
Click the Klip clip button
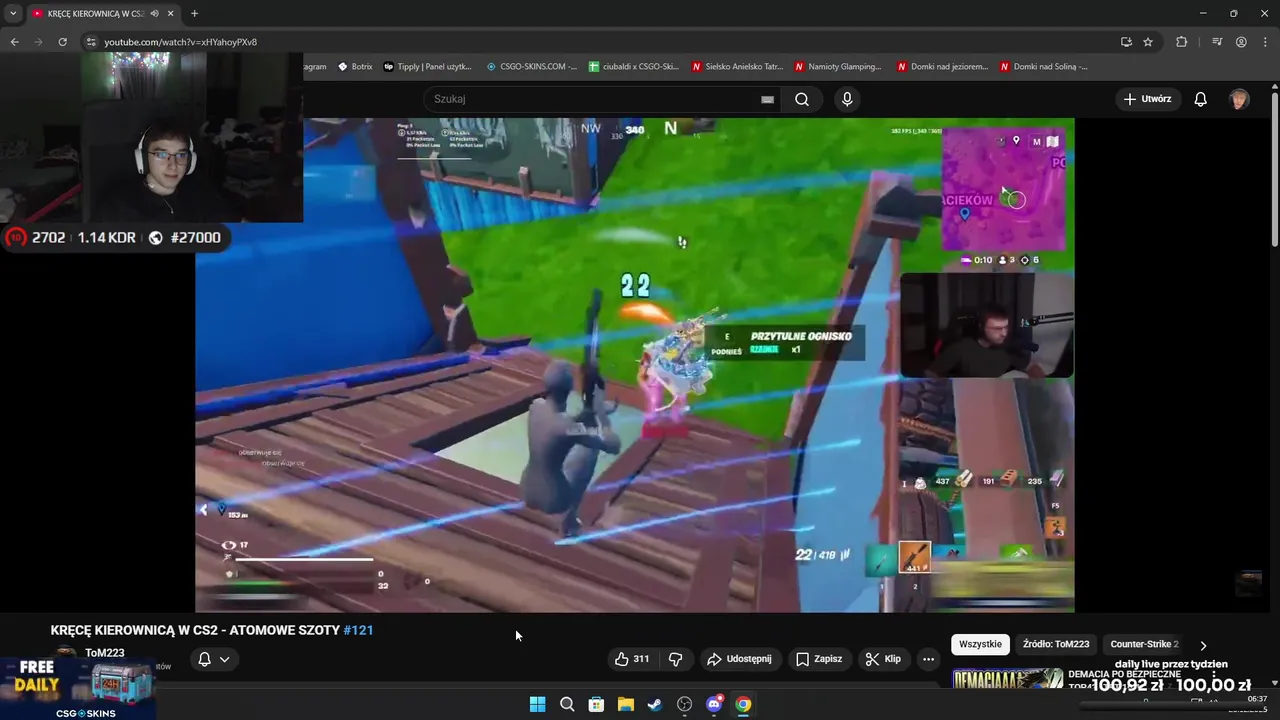point(883,659)
